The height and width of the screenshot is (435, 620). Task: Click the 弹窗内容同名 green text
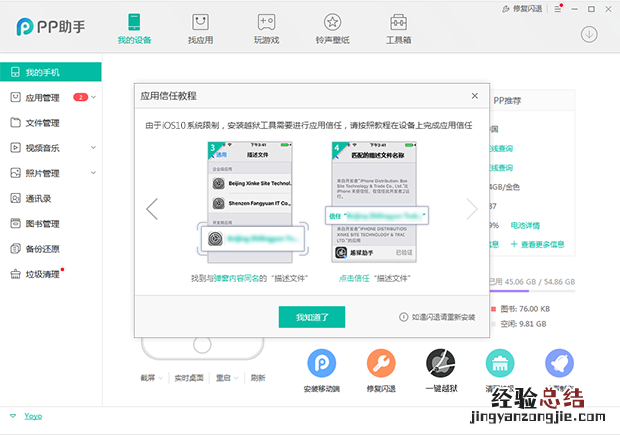pyautogui.click(x=236, y=278)
